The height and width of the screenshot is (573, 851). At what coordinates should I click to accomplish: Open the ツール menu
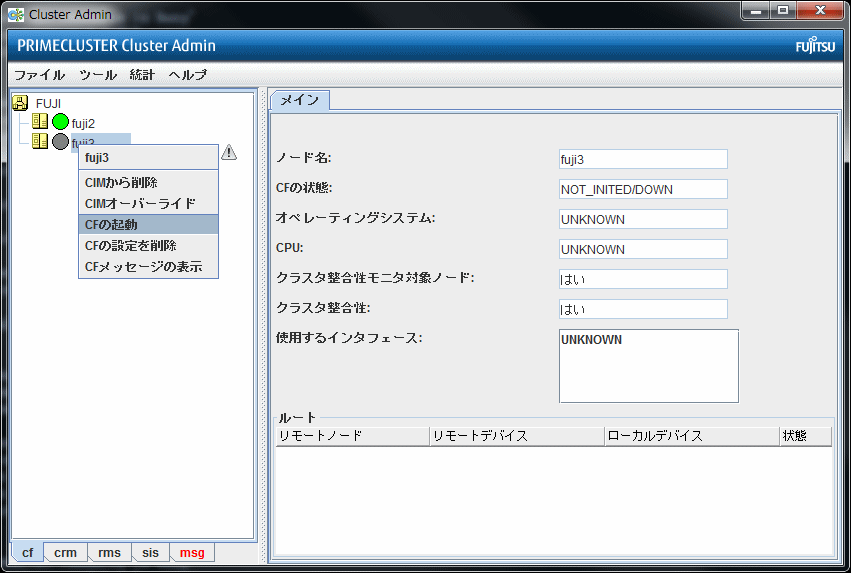tap(98, 75)
